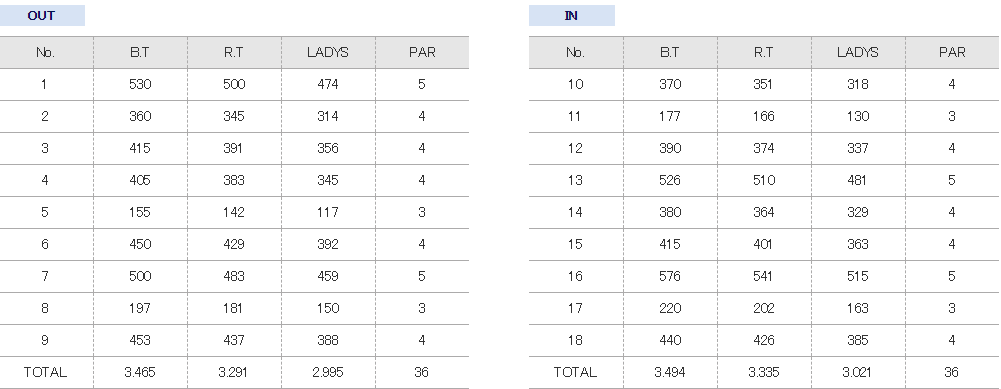The image size is (1001, 389).
Task: Click the PAR header in OUT table
Action: 422,52
